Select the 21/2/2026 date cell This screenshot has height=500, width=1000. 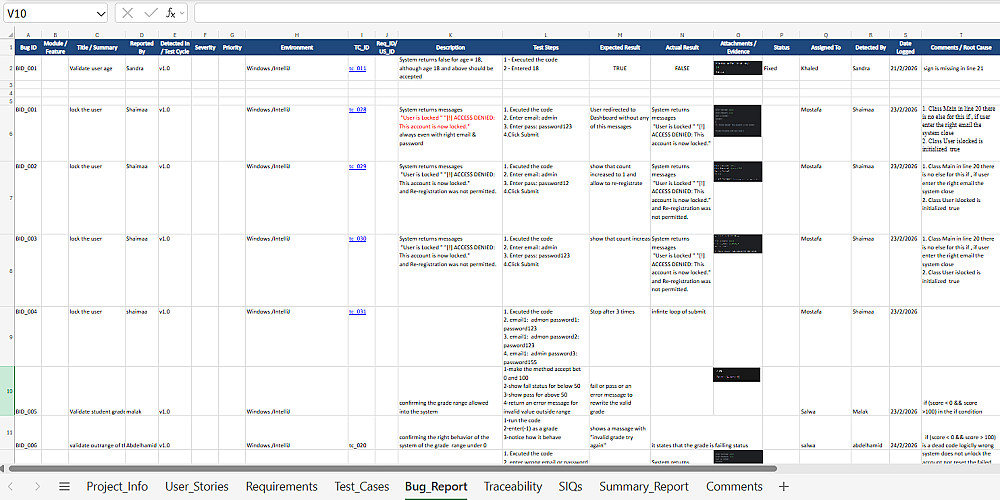click(905, 68)
